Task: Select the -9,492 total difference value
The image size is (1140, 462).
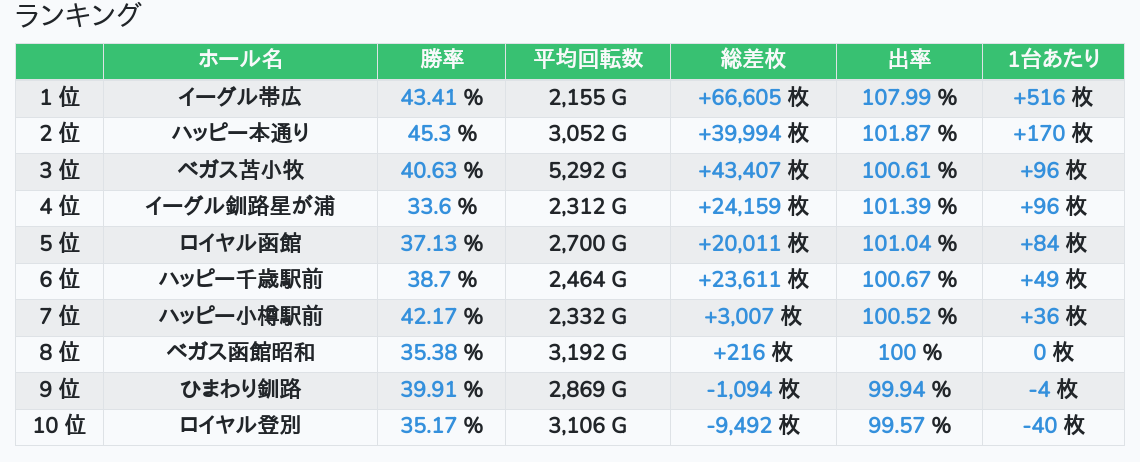Action: click(x=739, y=426)
